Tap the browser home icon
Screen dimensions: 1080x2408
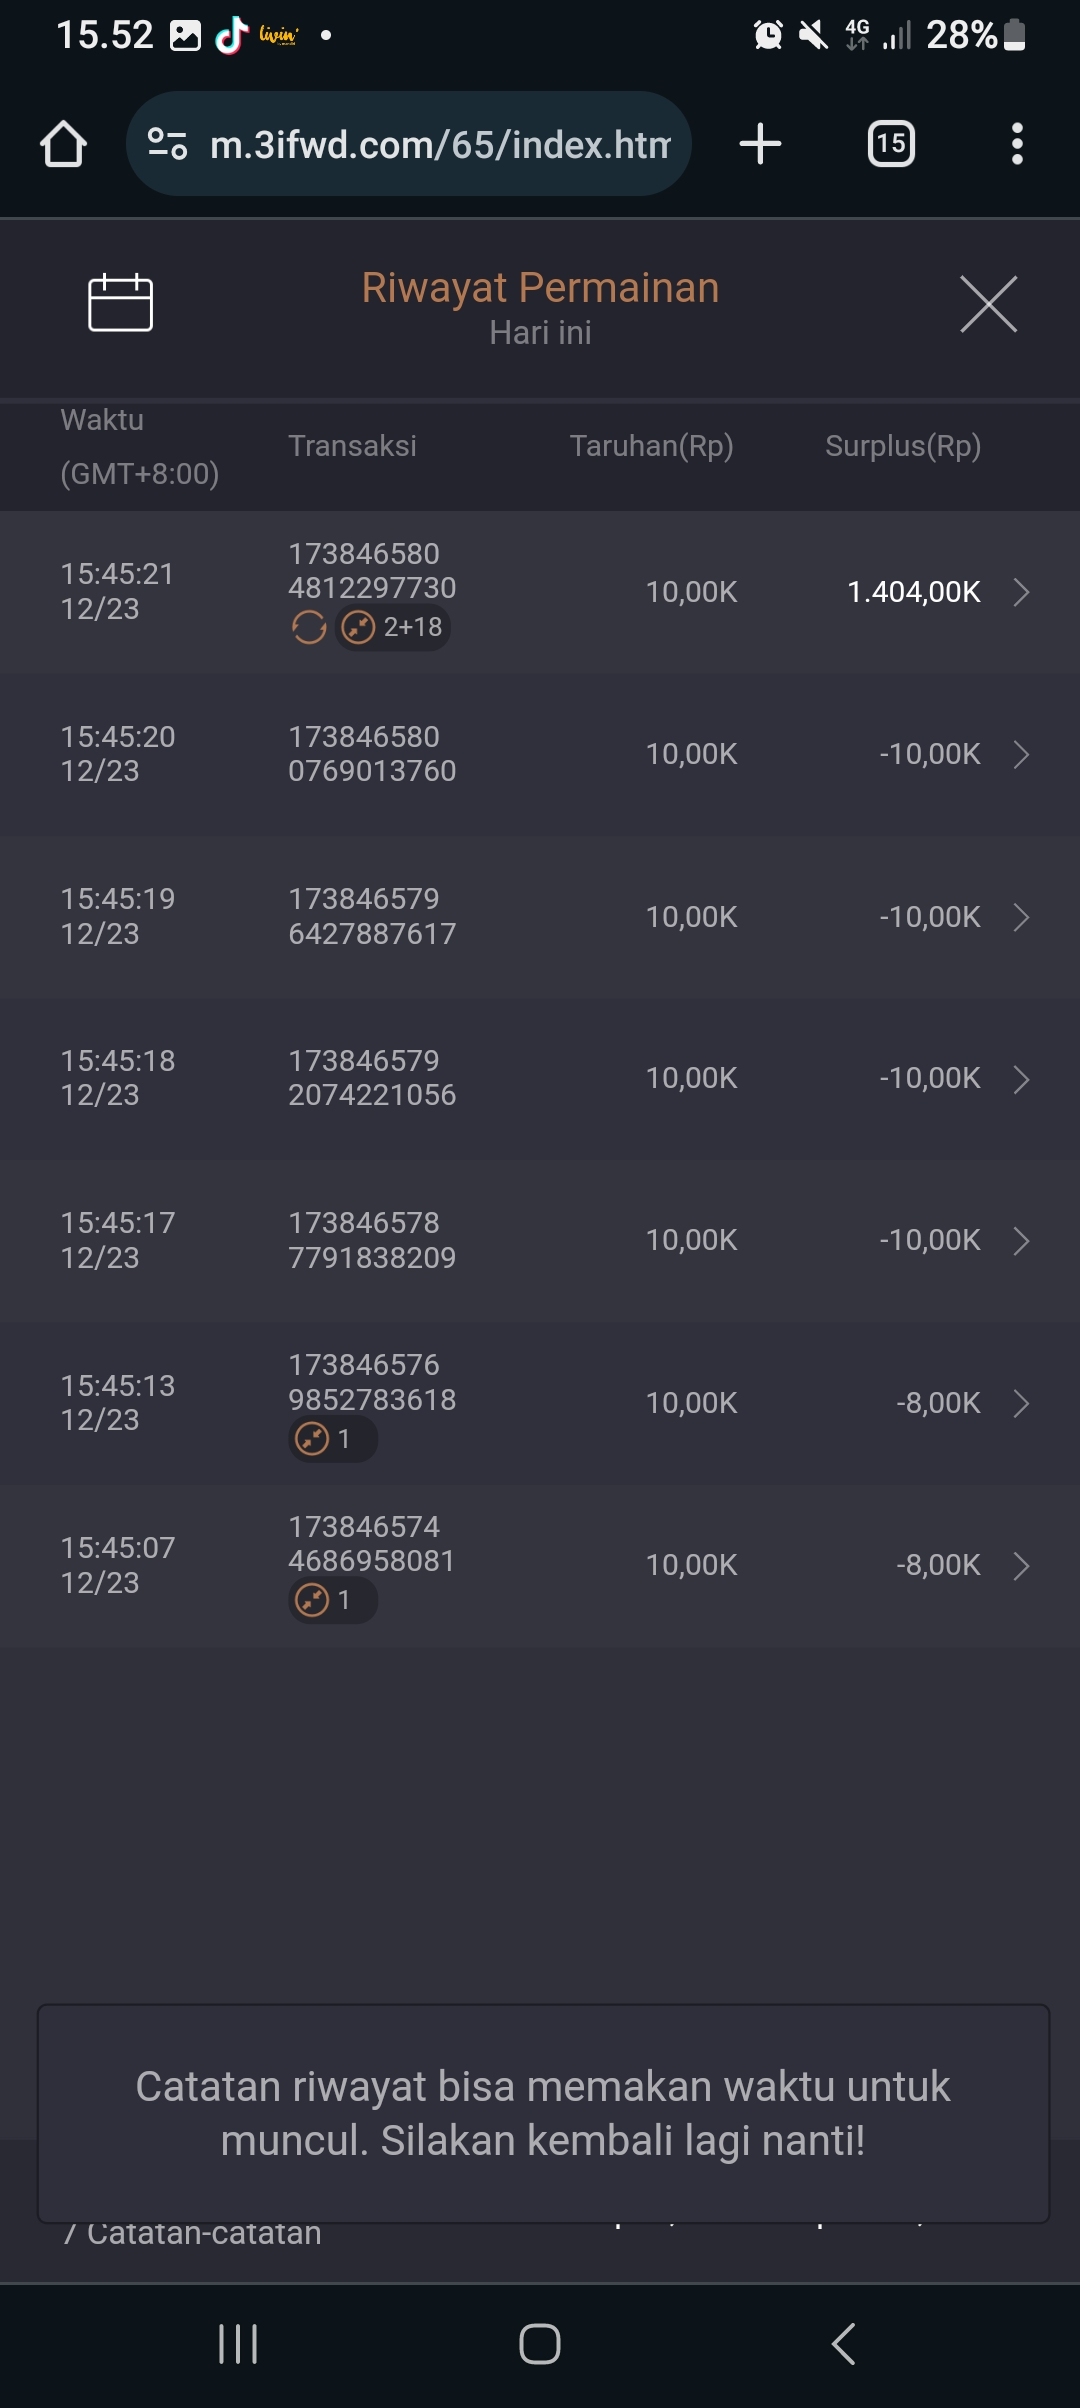coord(63,144)
